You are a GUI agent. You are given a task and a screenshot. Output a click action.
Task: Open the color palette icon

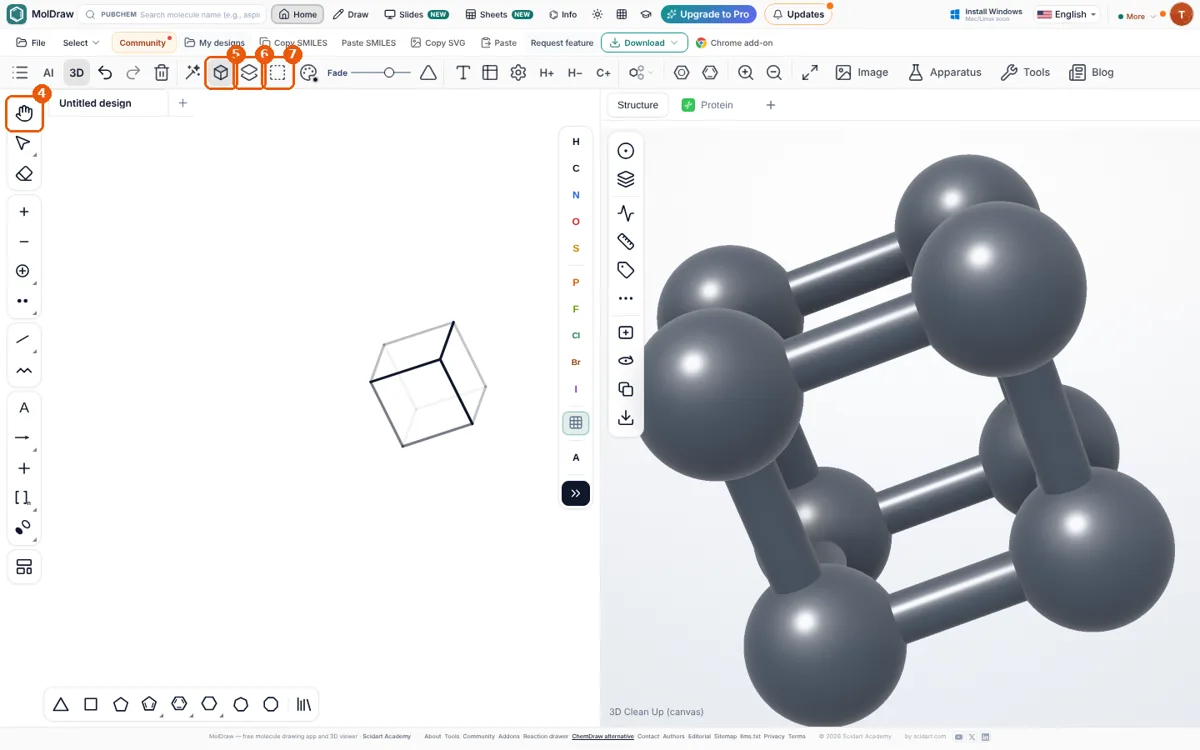tap(308, 72)
